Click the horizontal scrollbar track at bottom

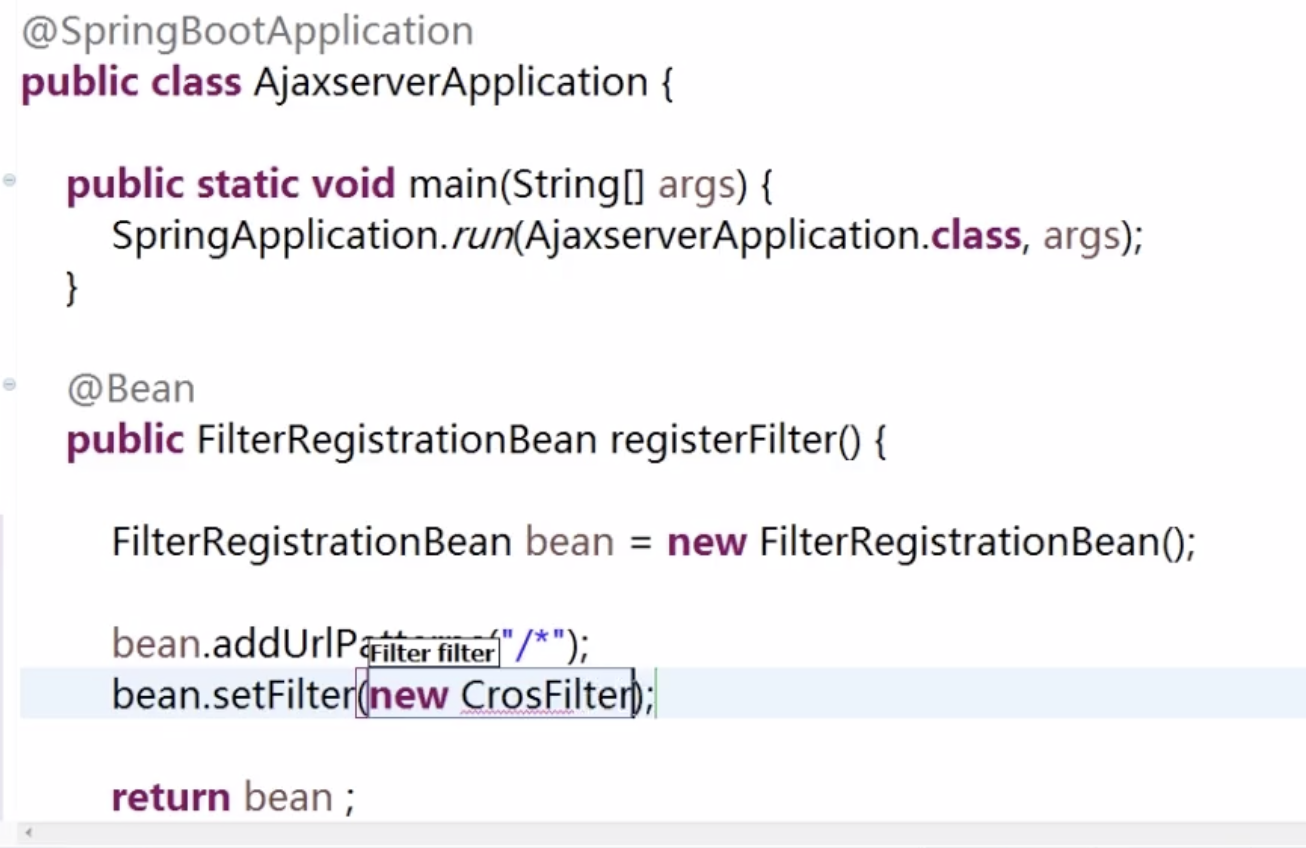click(x=650, y=833)
